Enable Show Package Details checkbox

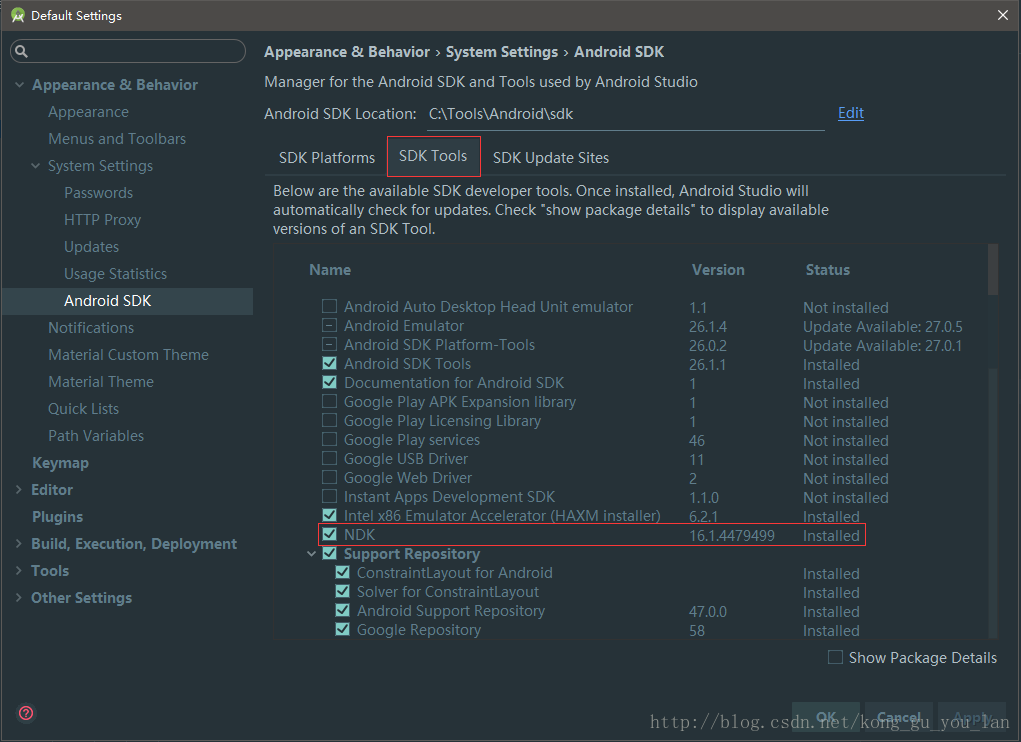coord(835,657)
